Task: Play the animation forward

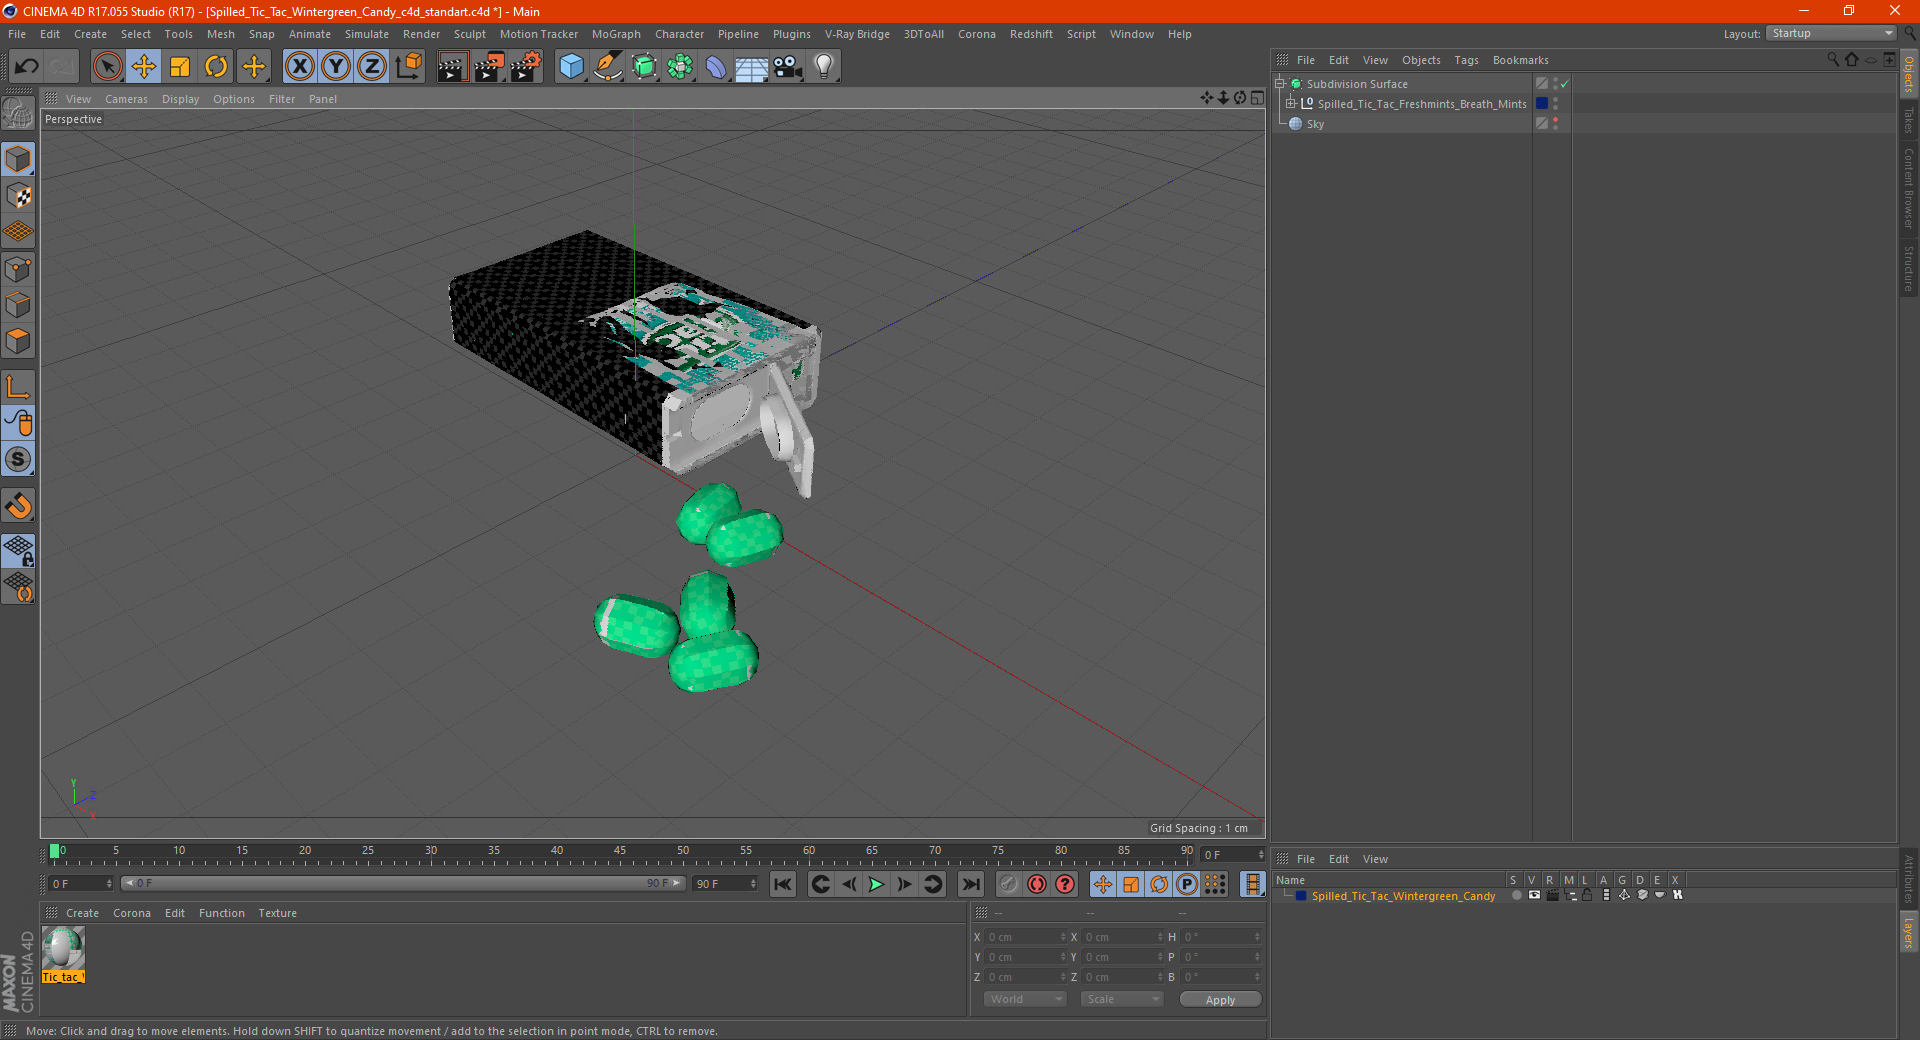Action: (x=876, y=884)
